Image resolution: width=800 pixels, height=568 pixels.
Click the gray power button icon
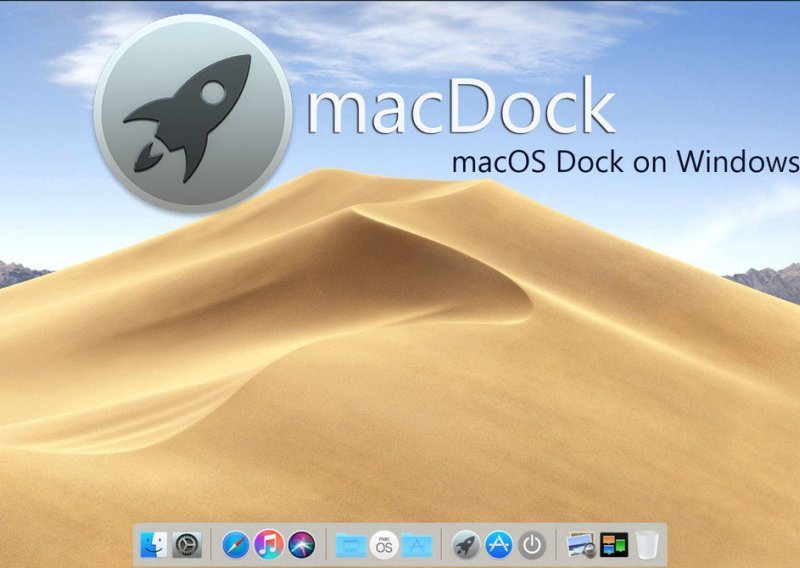click(x=532, y=545)
